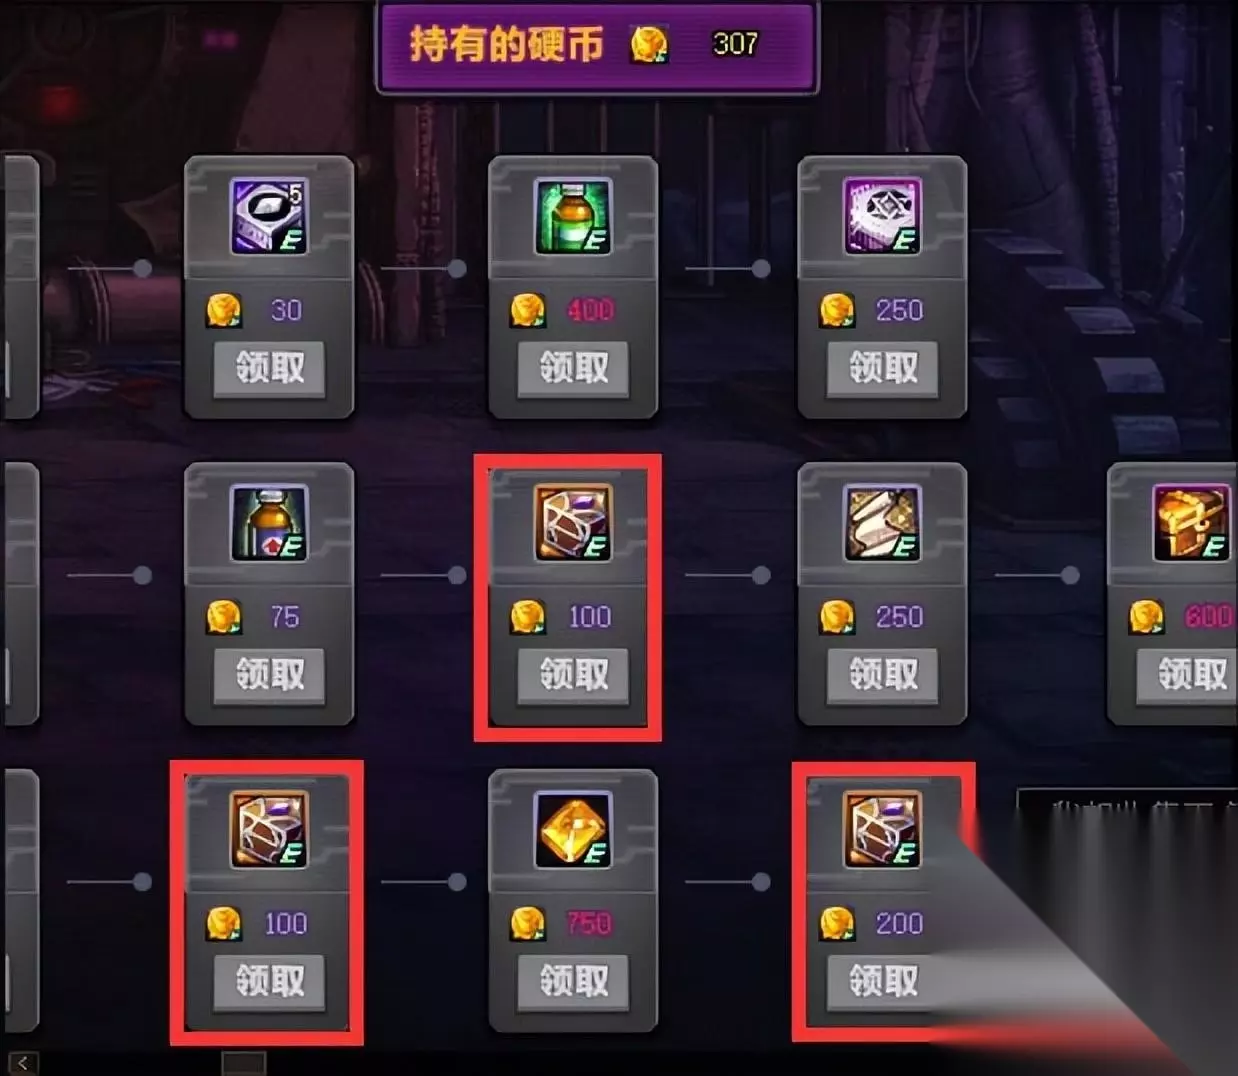Click the left arrow at the bottom scrollbar
Screen dimensions: 1238x1076
(x=22, y=1063)
